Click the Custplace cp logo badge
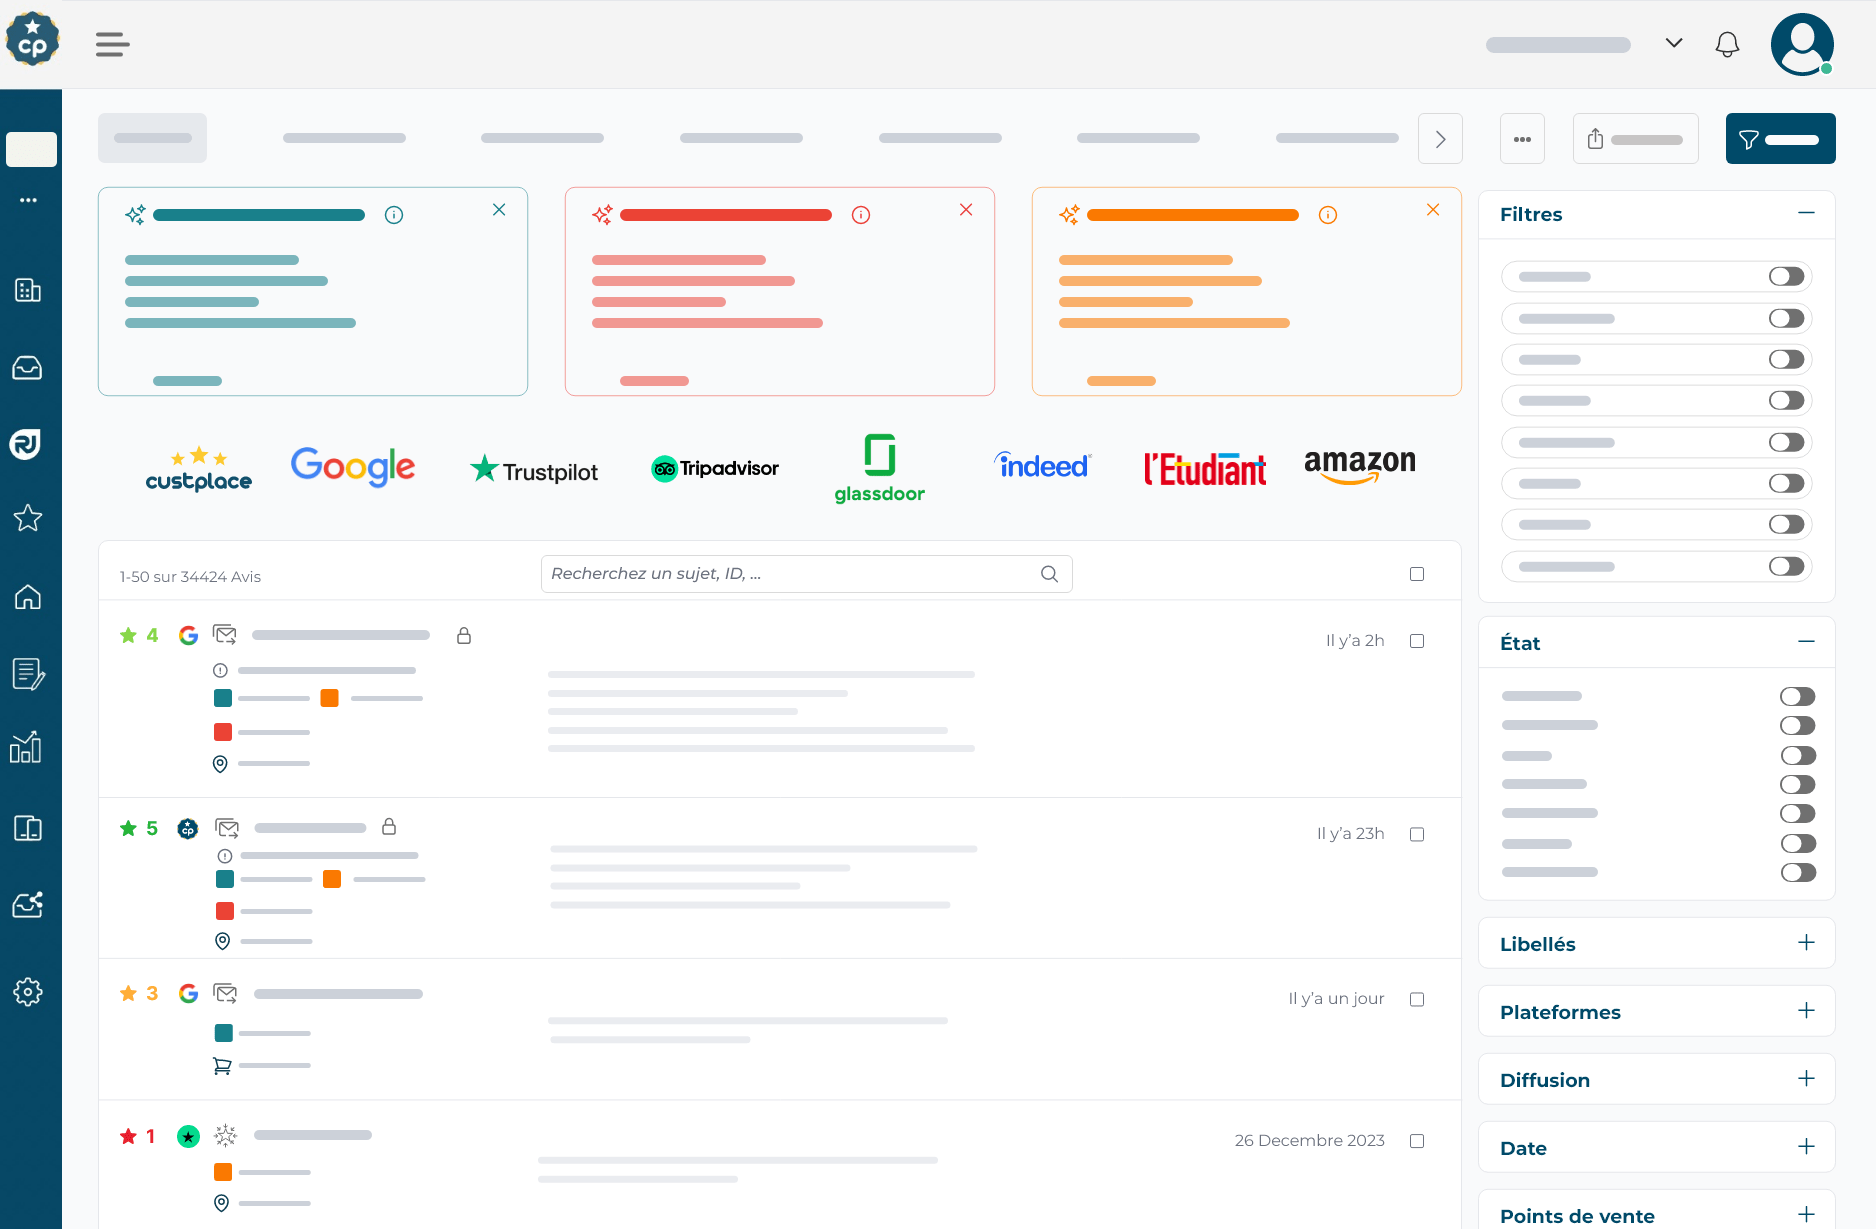Image resolution: width=1876 pixels, height=1229 pixels. (32, 39)
